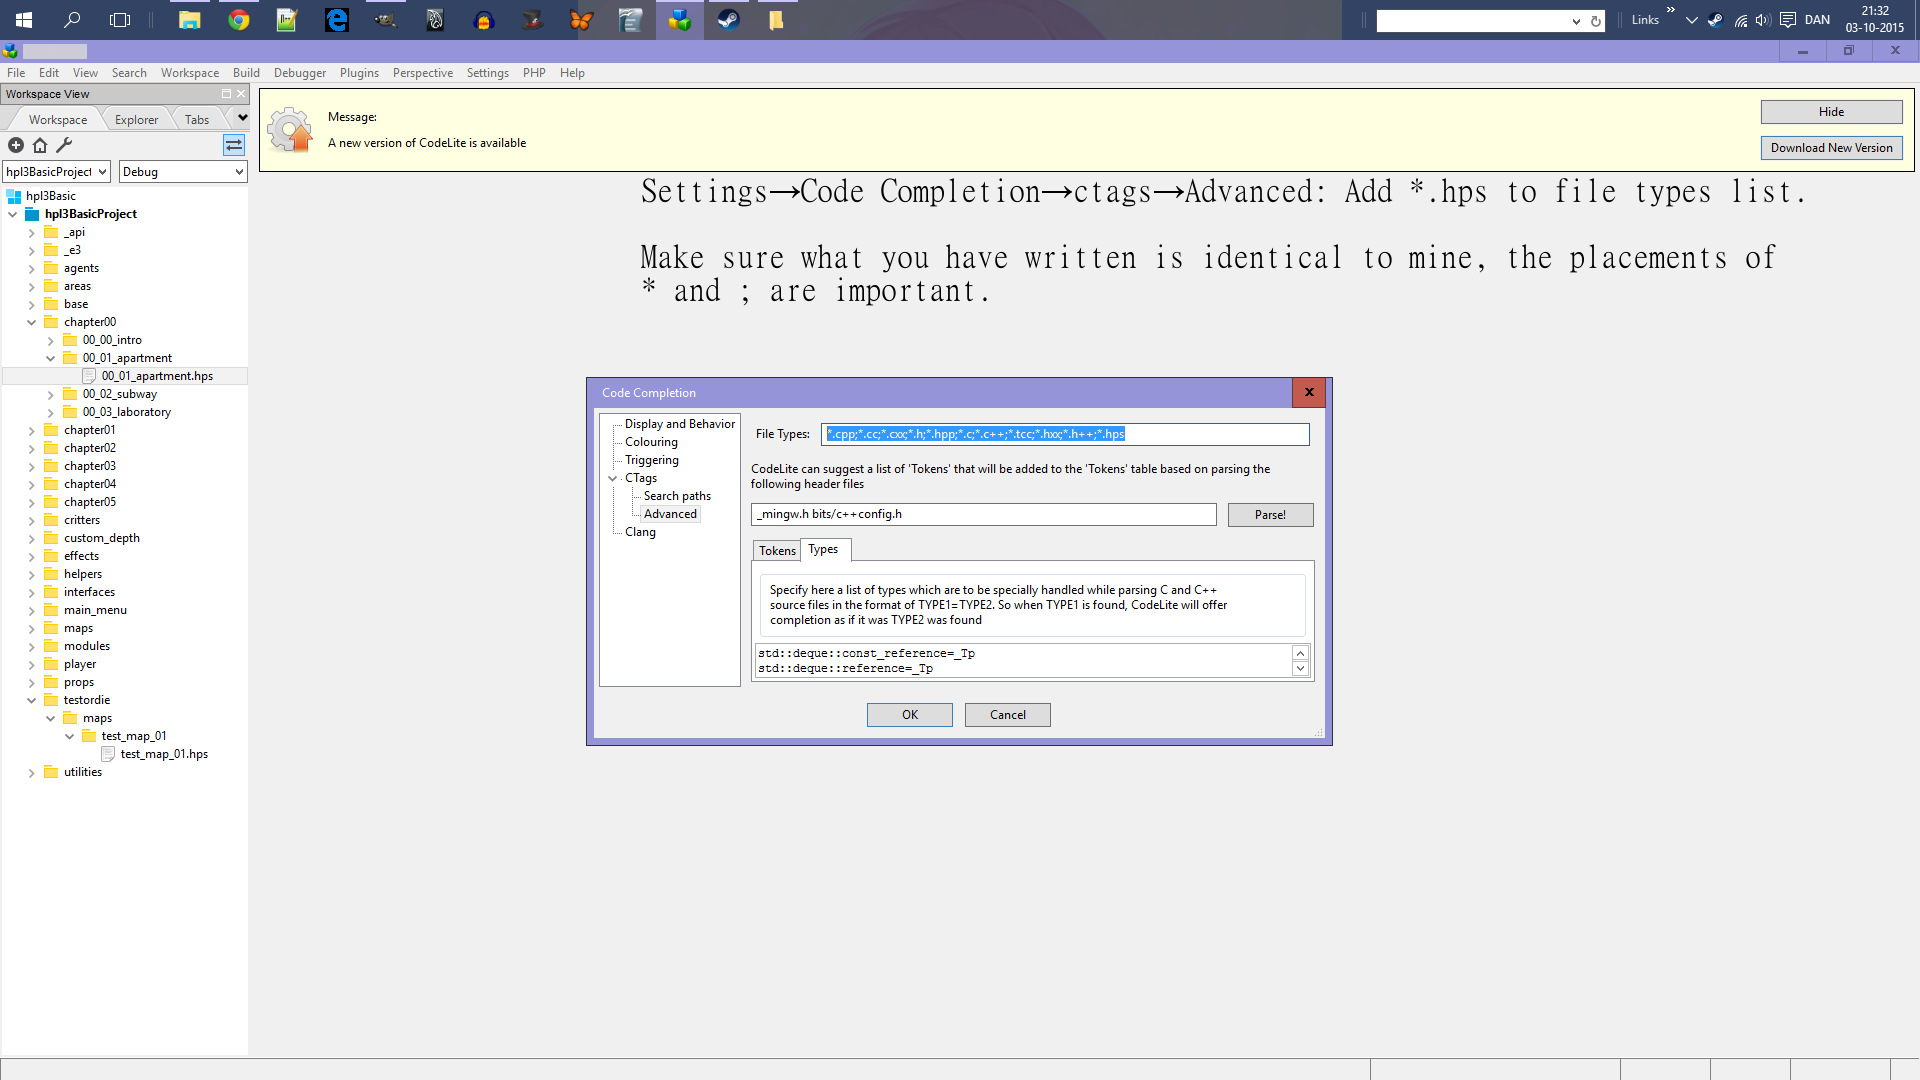The image size is (1920, 1080).
Task: Click OK in Code Completion dialog
Action: tap(910, 715)
